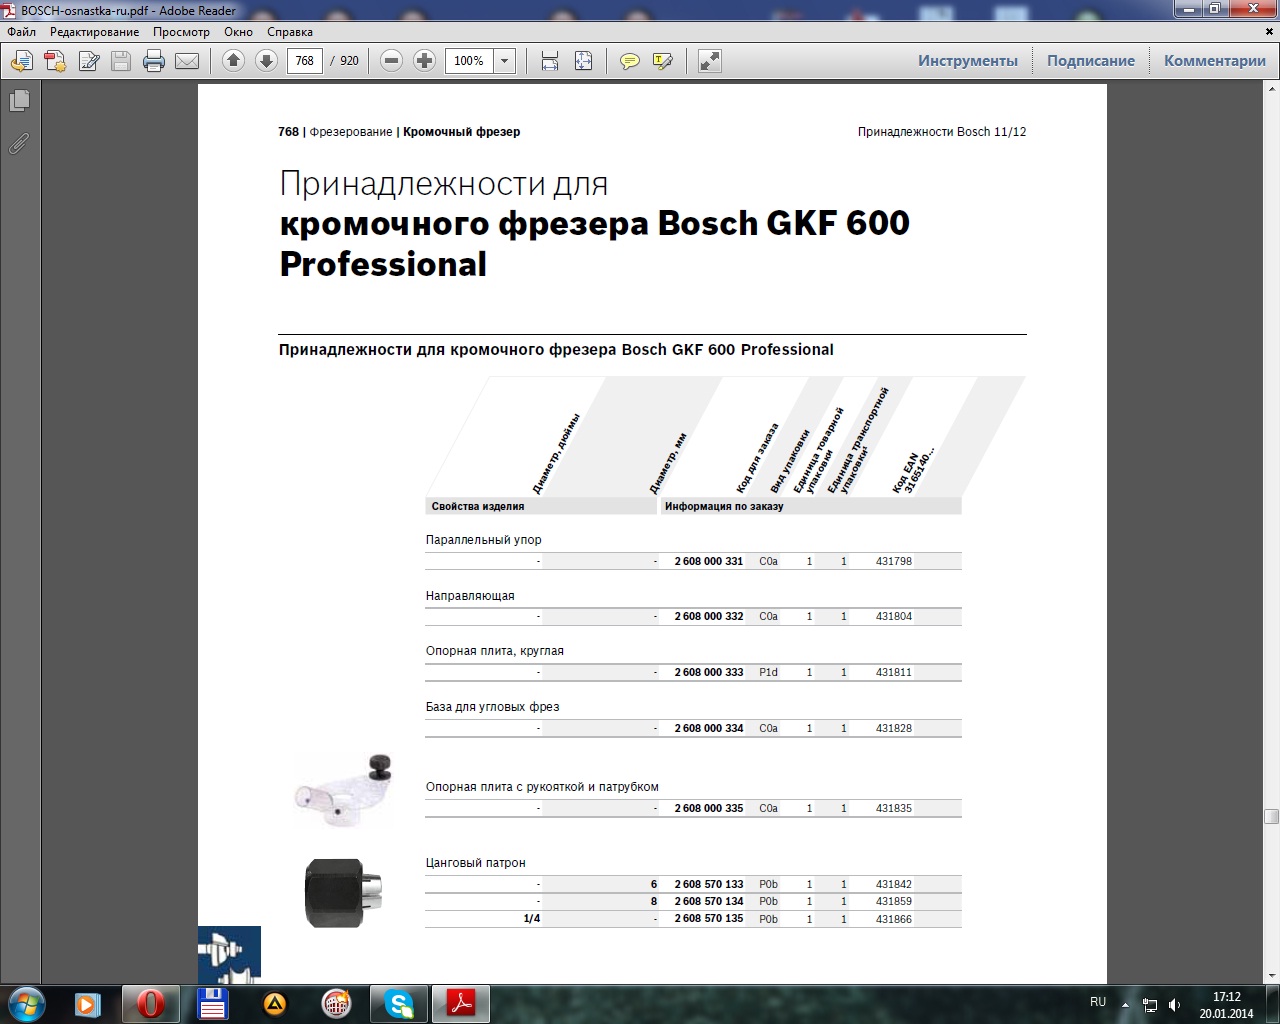
Task: Open the Инструменты pane
Action: pyautogui.click(x=968, y=61)
